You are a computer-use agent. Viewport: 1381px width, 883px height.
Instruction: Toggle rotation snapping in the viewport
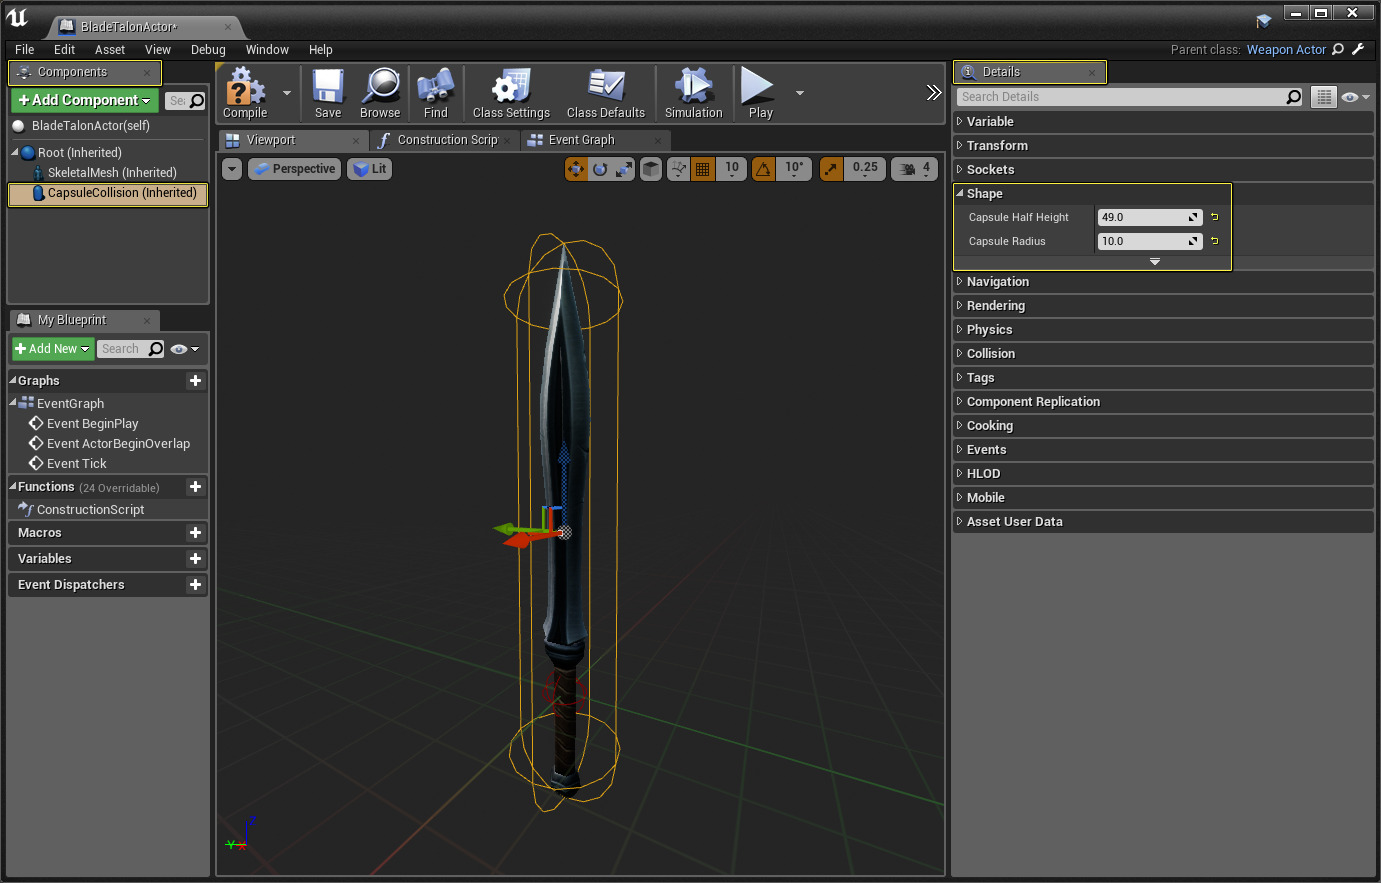coord(763,169)
